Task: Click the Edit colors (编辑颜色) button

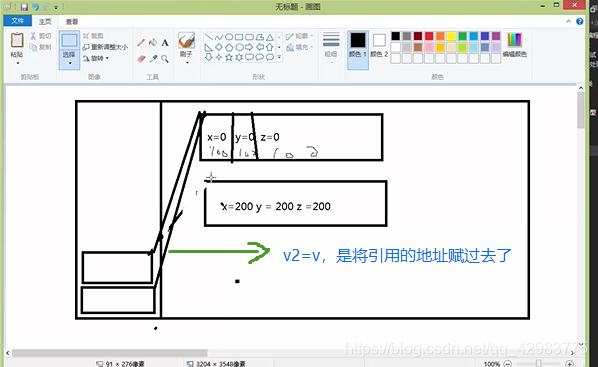Action: pyautogui.click(x=514, y=45)
